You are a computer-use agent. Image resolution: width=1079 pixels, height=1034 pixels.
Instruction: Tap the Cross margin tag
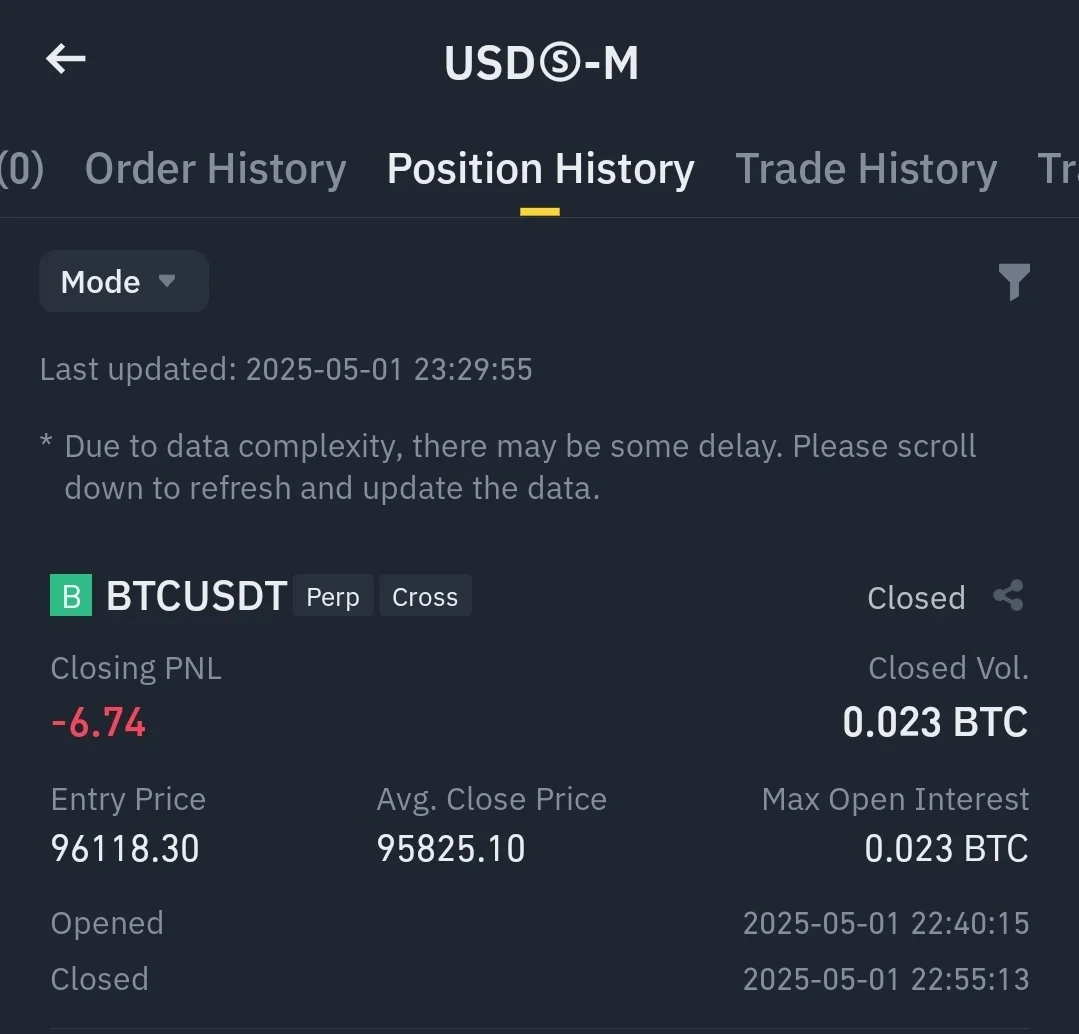[425, 597]
